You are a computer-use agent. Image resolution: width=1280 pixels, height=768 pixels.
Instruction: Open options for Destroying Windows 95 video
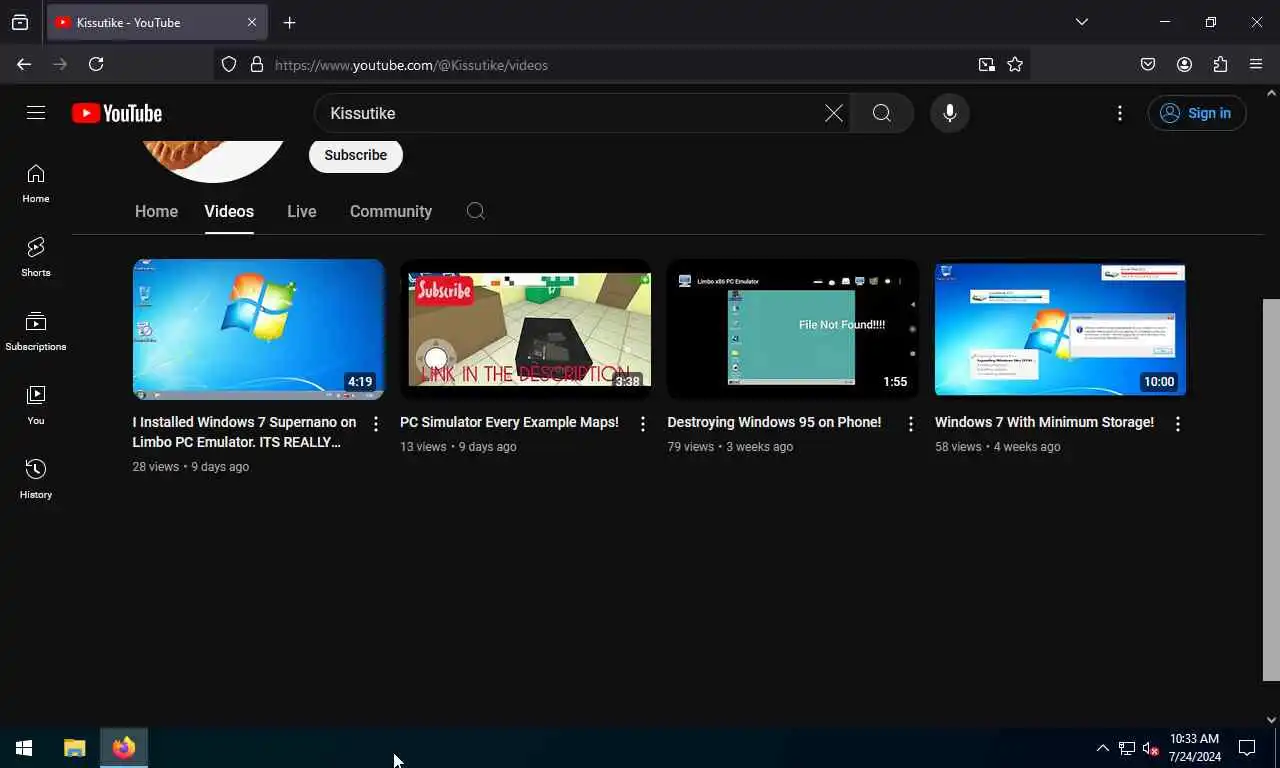[911, 424]
